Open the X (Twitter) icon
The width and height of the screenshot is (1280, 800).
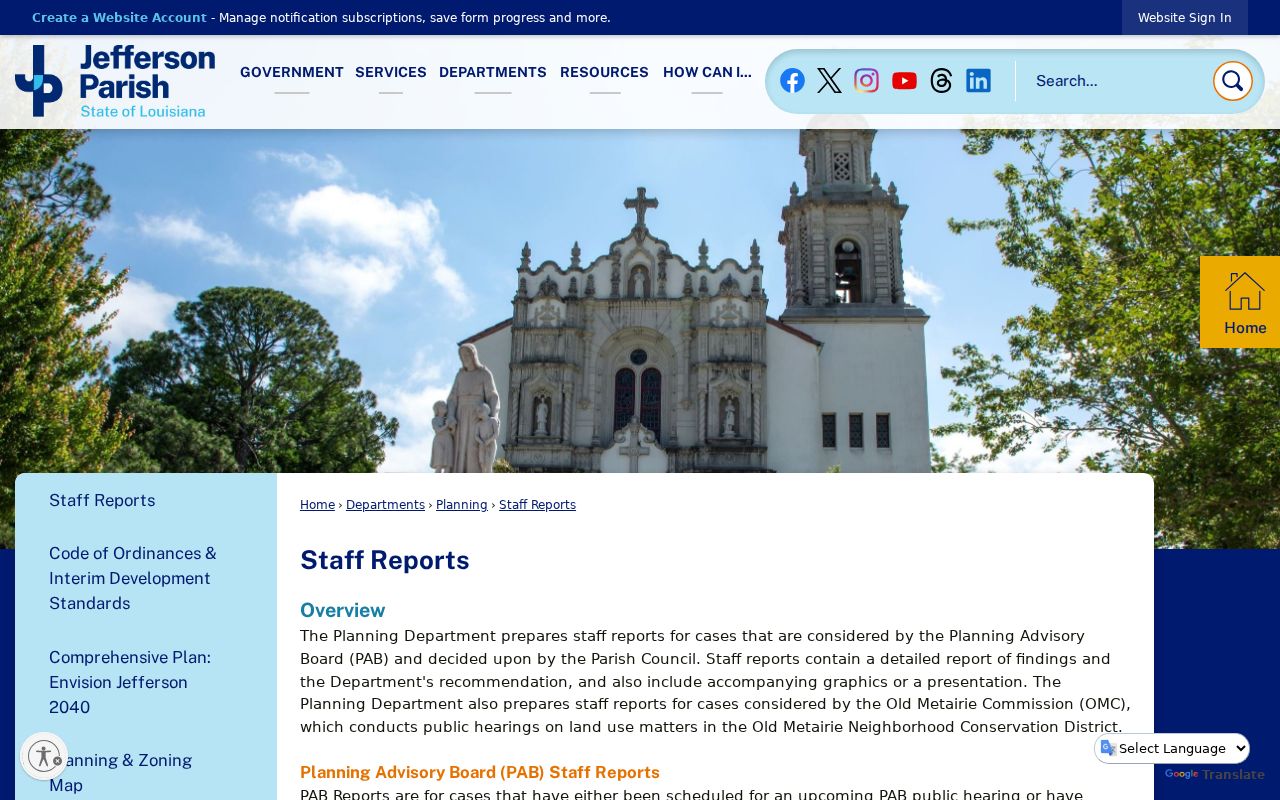pyautogui.click(x=829, y=81)
